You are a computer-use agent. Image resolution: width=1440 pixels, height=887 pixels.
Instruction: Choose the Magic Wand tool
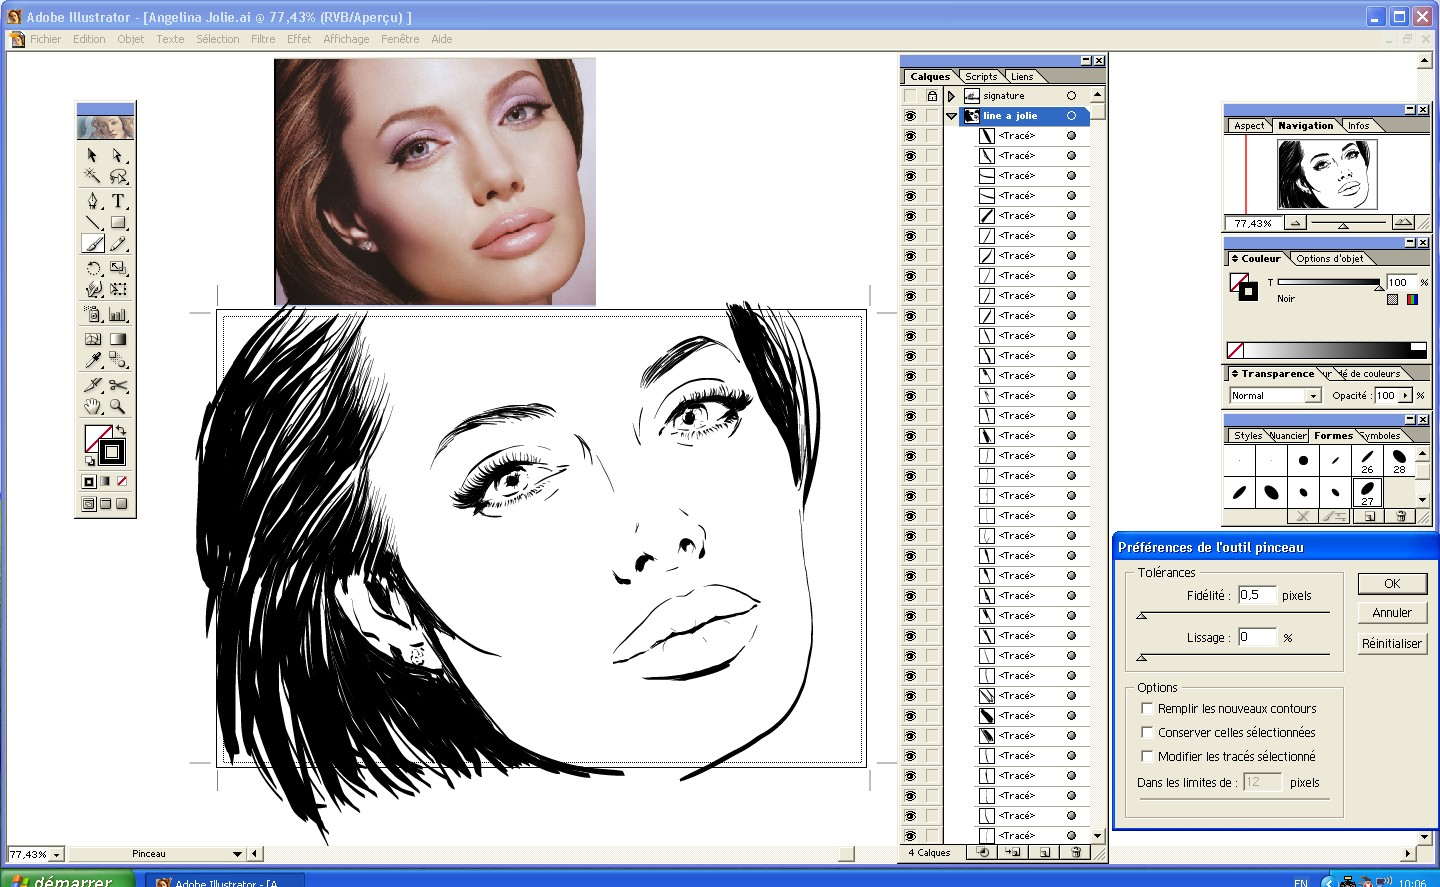93,177
